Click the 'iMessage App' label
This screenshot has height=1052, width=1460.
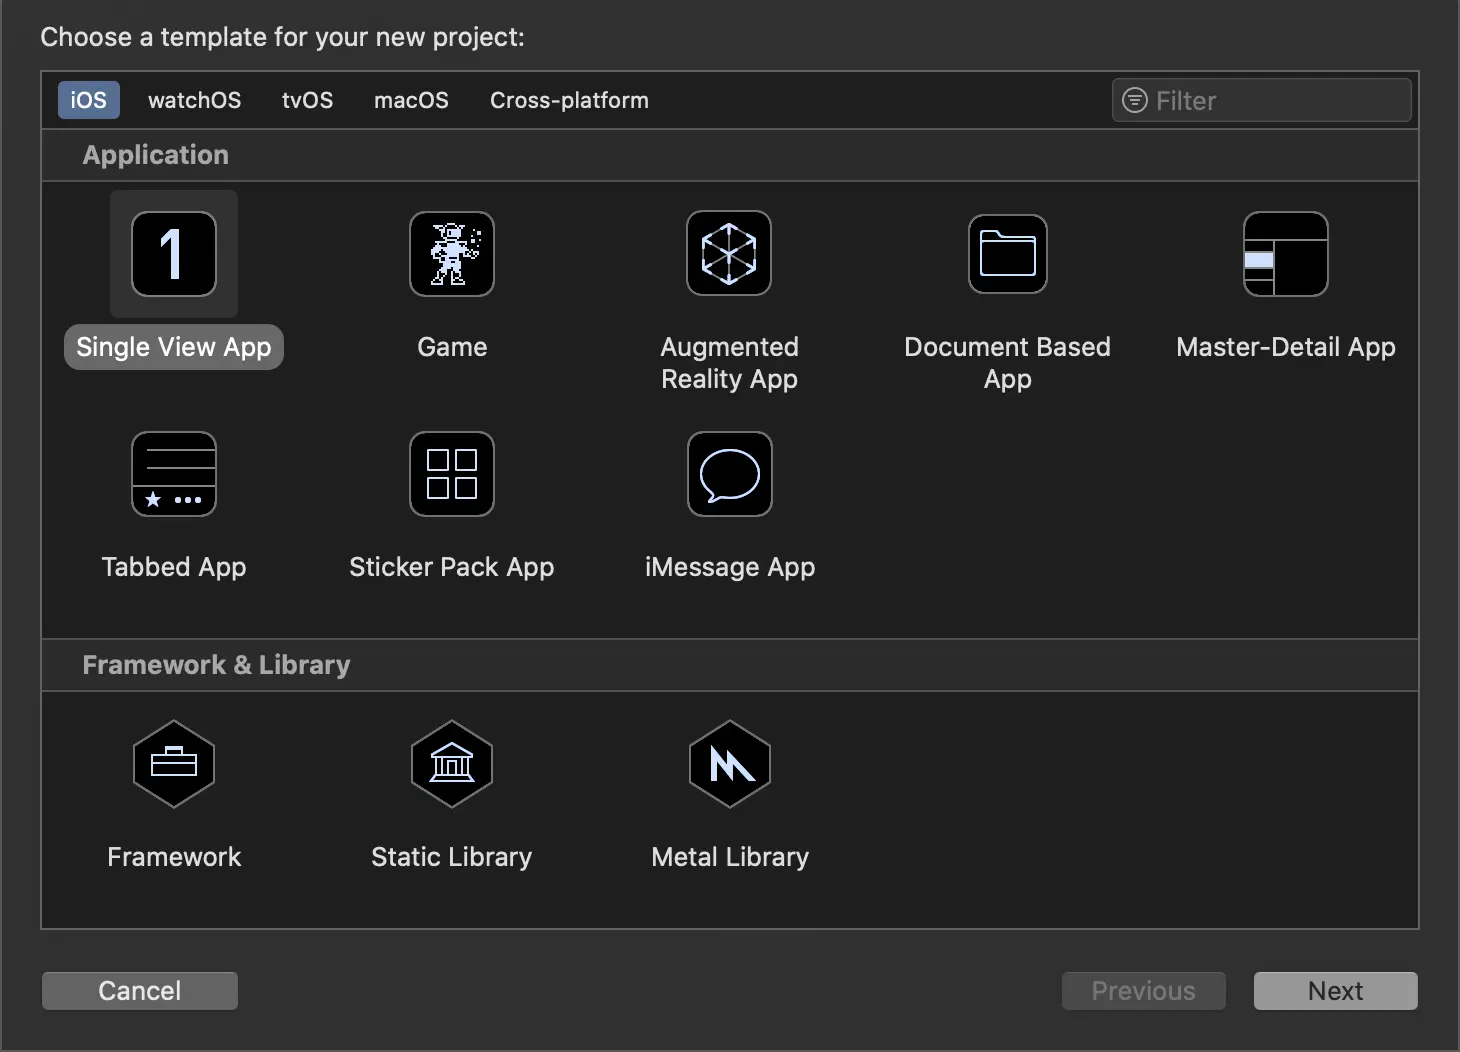point(730,567)
